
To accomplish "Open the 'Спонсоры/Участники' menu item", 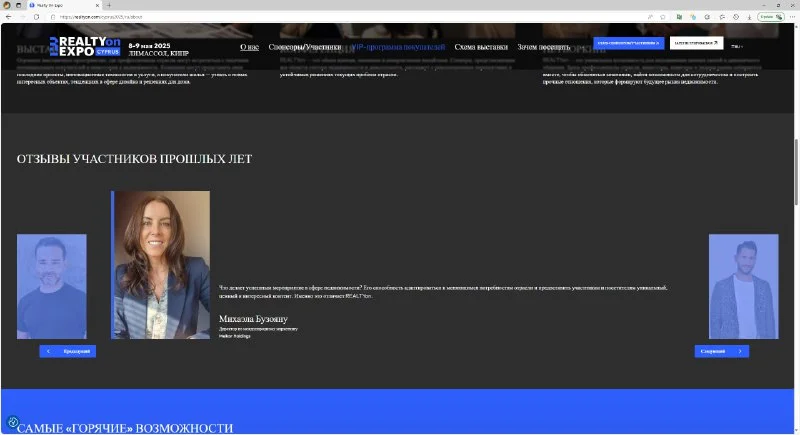I will [304, 47].
